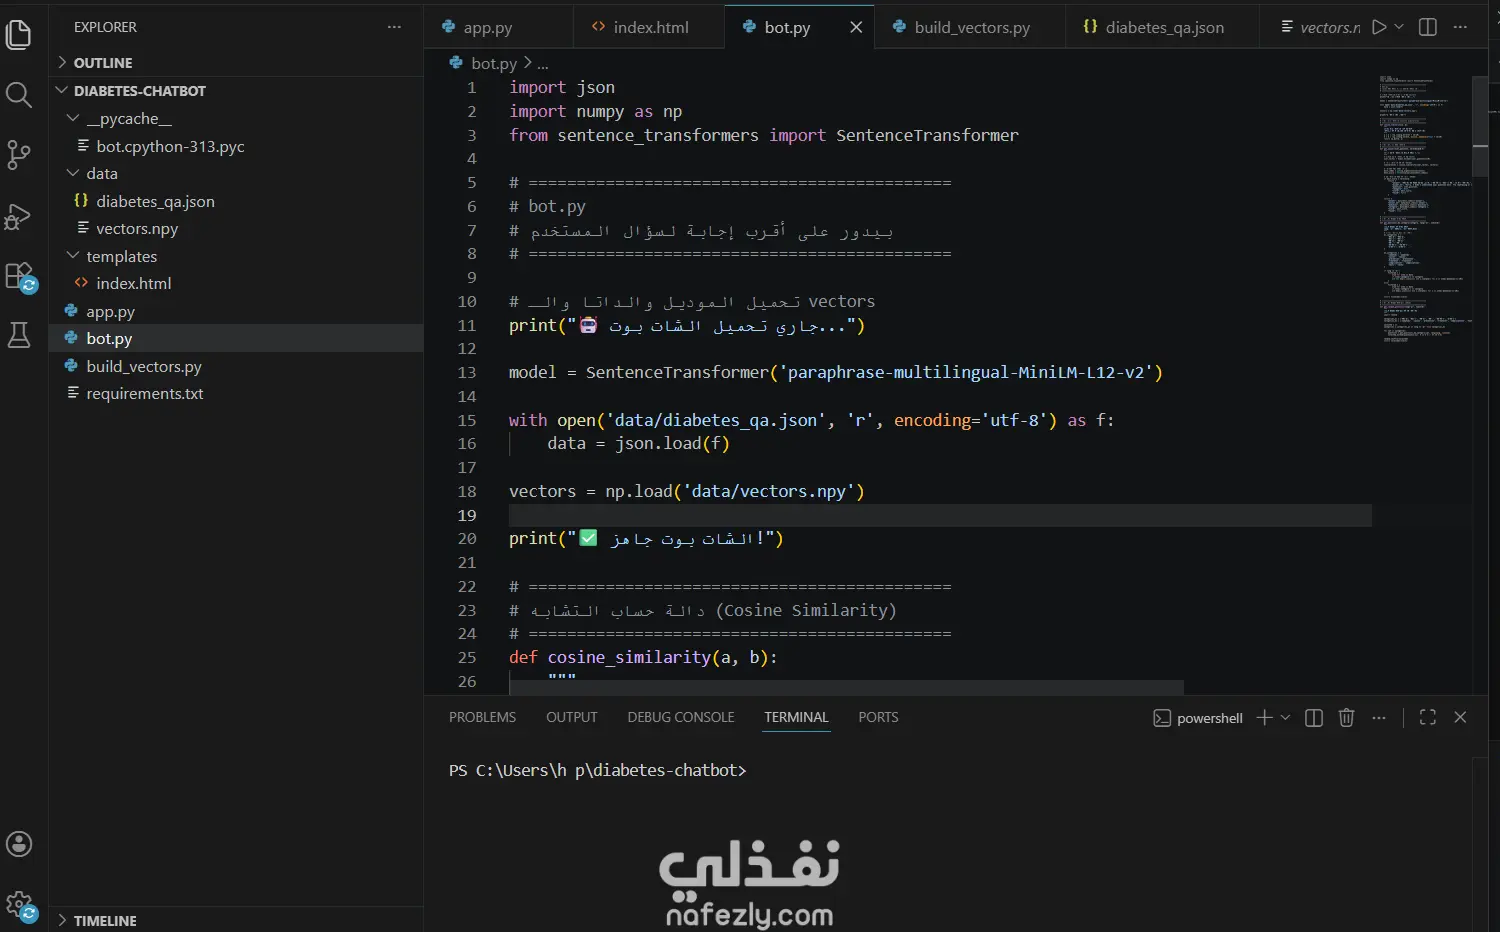
Task: Open the Search view in activity bar
Action: [19, 95]
